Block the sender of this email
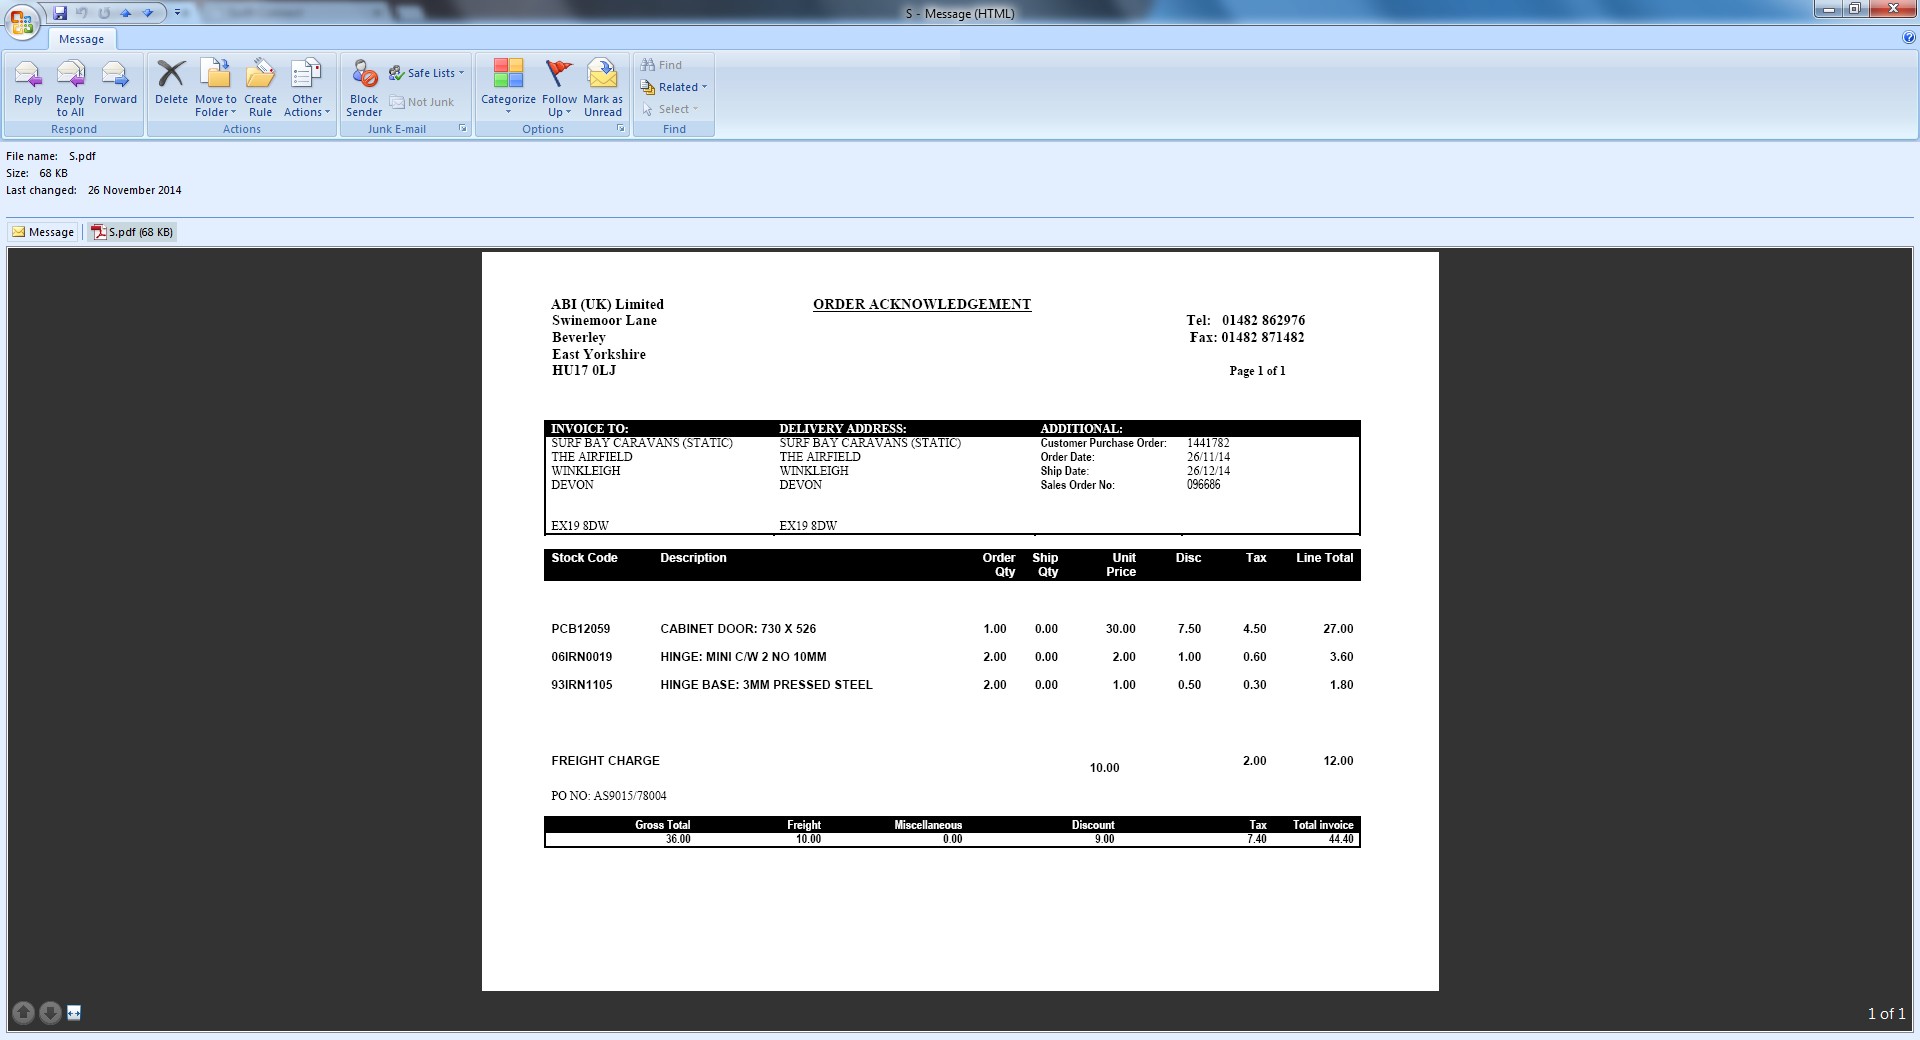 pyautogui.click(x=364, y=85)
